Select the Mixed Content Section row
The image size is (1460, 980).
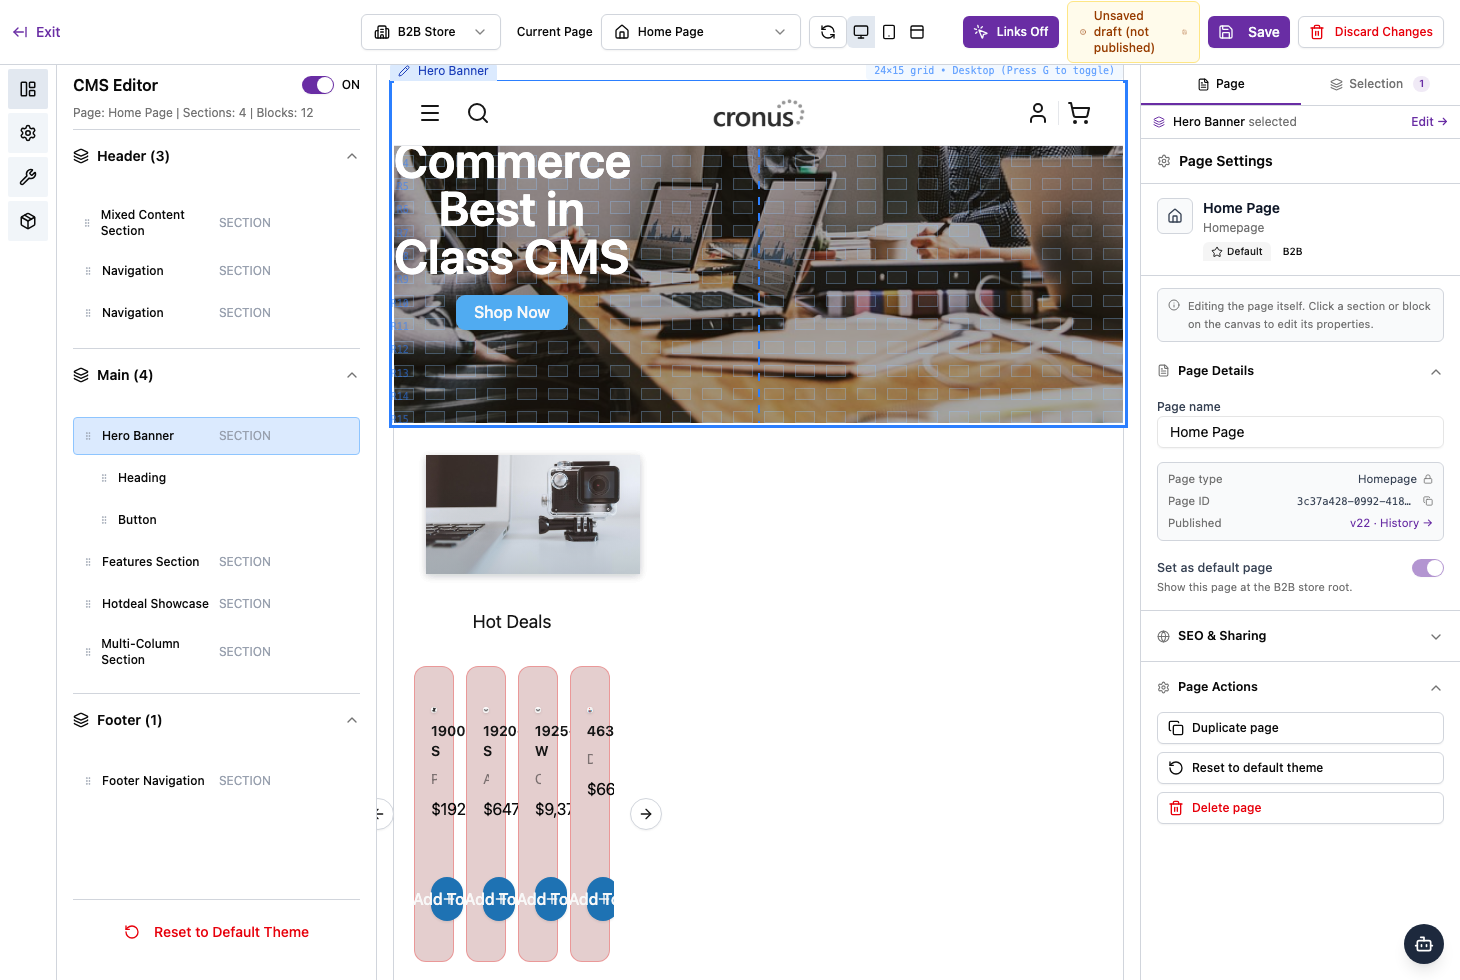216,223
